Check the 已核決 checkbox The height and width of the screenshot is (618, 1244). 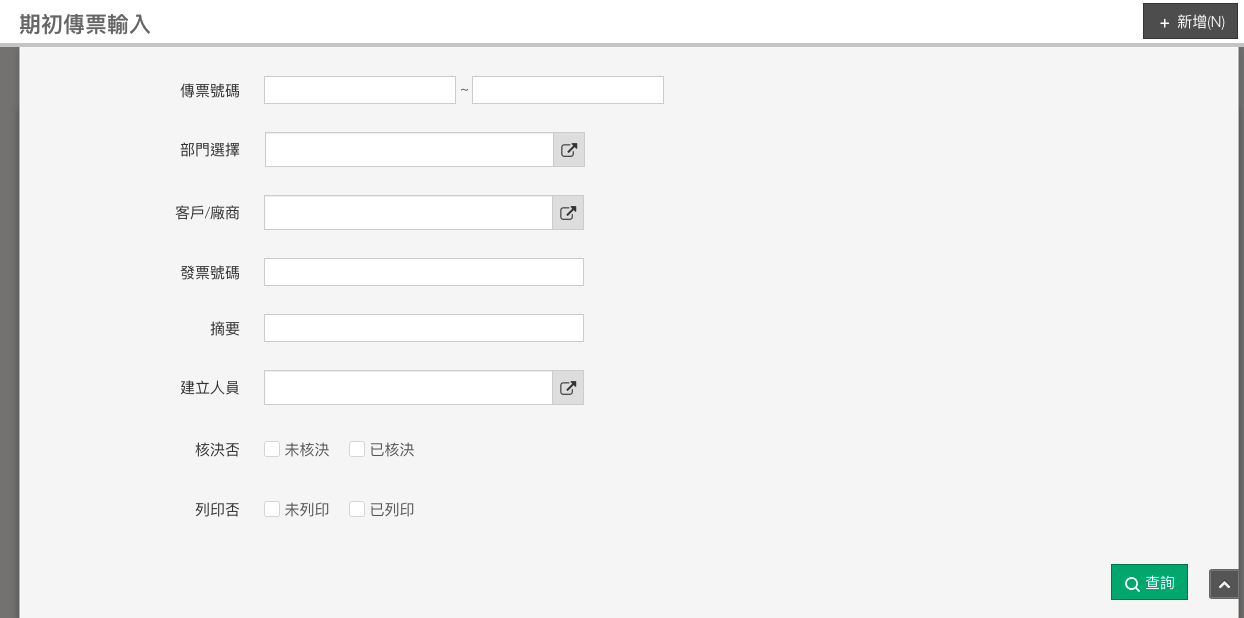pyautogui.click(x=357, y=450)
